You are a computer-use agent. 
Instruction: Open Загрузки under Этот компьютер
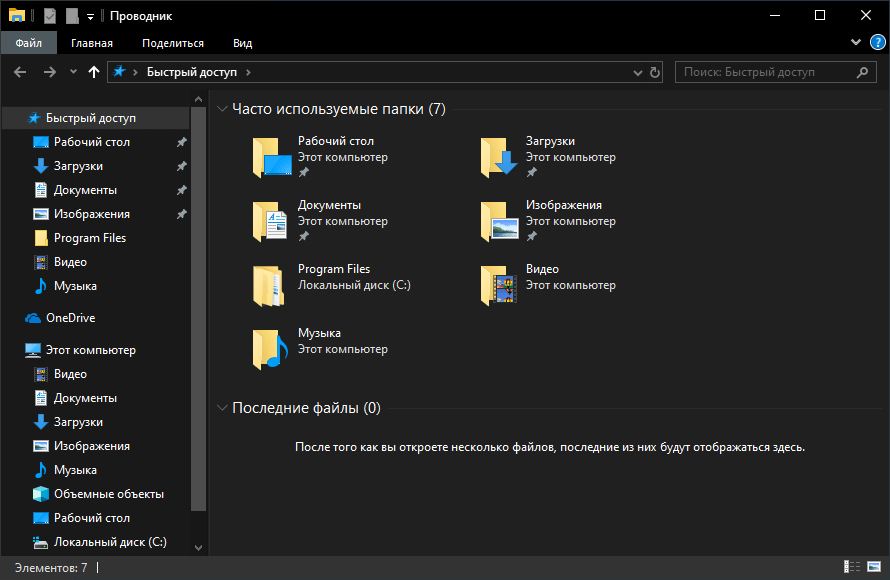tap(78, 422)
